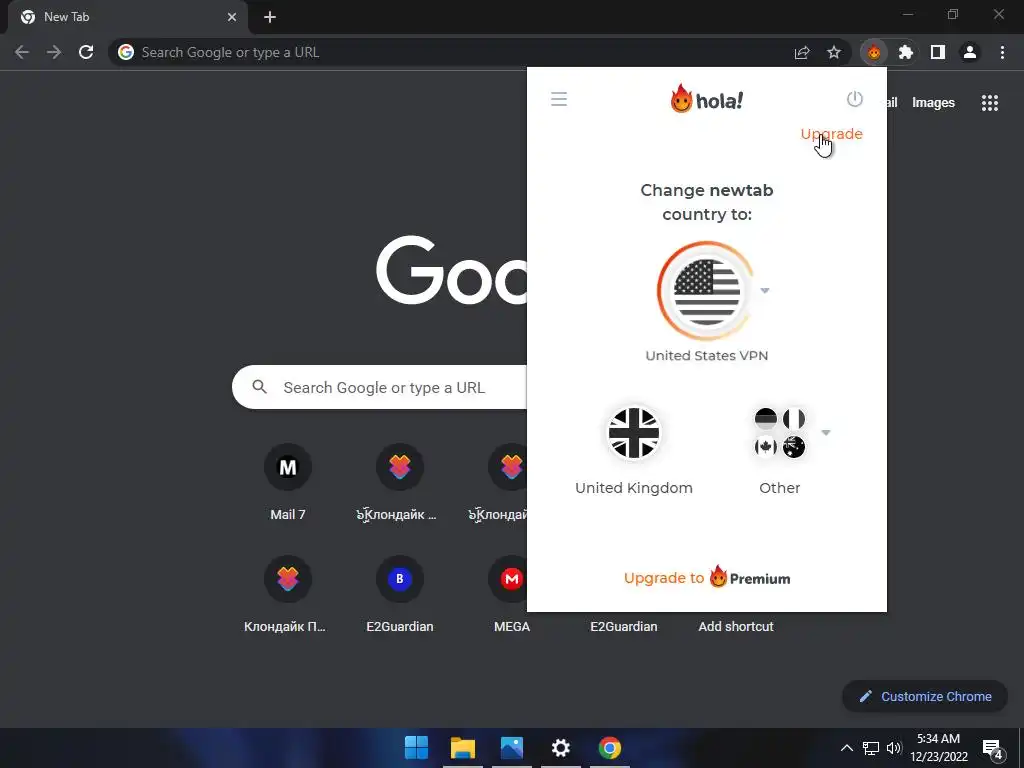Go back with the back arrow

tap(22, 52)
